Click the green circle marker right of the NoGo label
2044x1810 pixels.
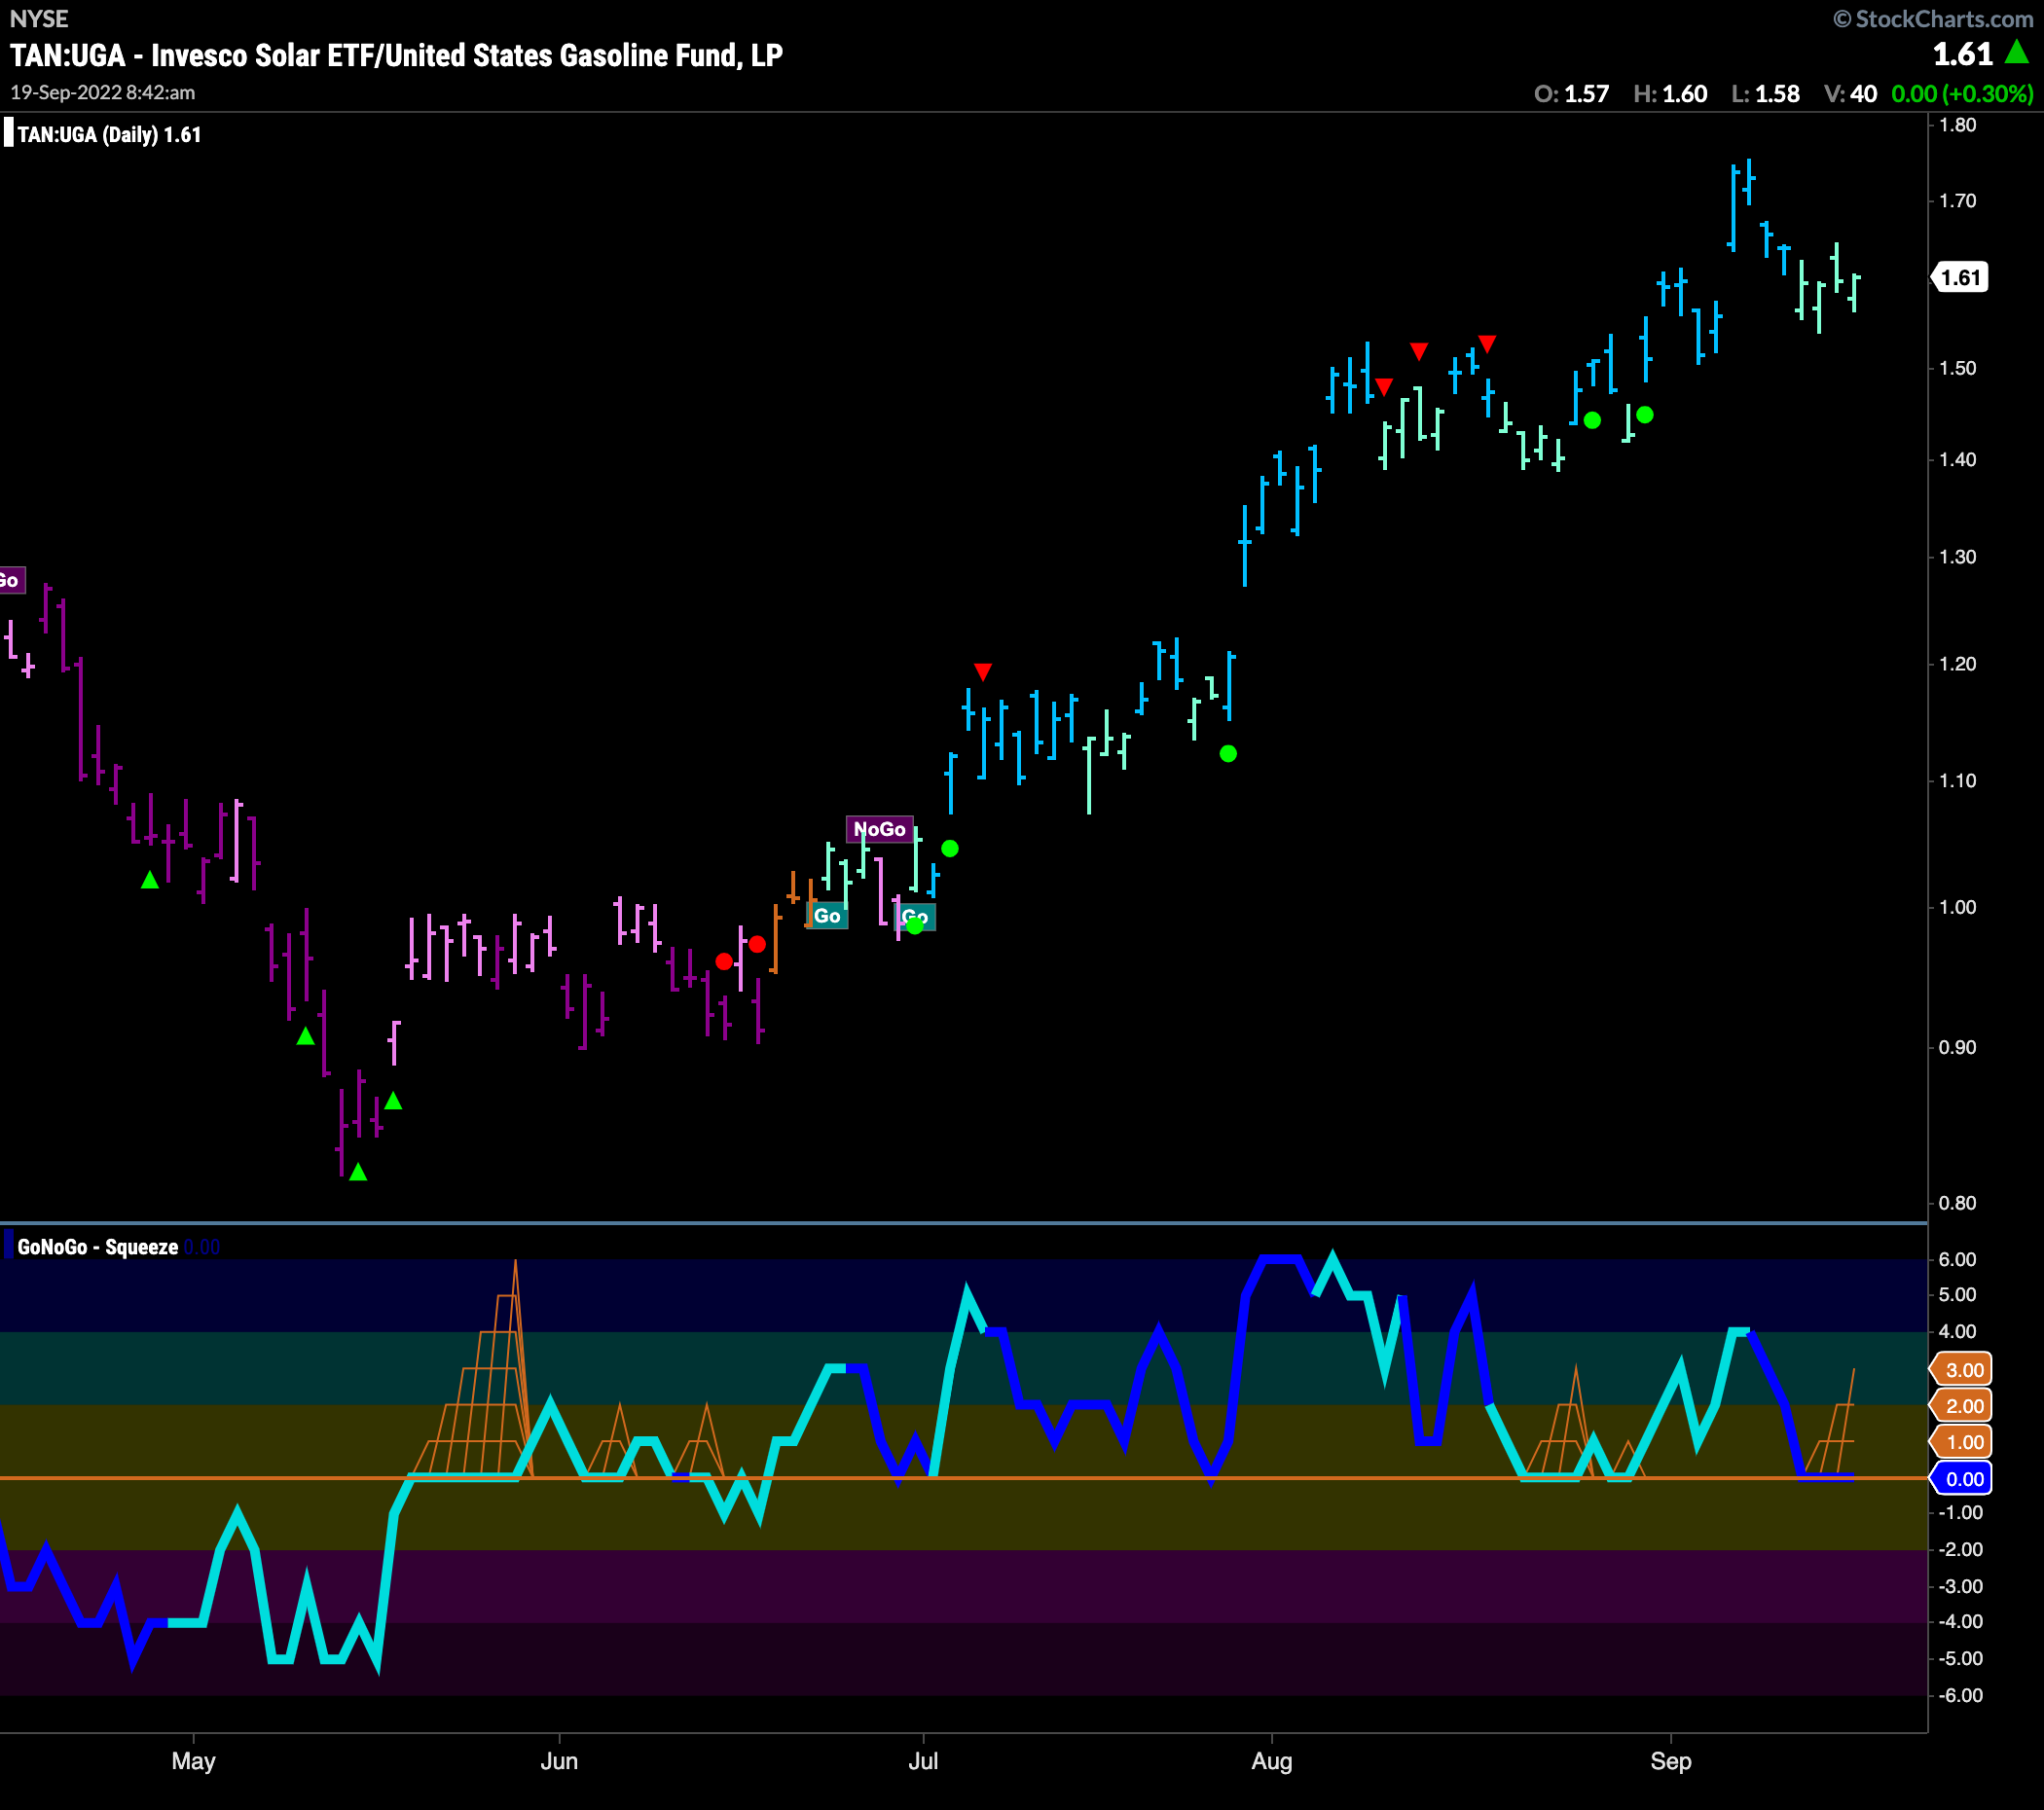click(x=950, y=848)
